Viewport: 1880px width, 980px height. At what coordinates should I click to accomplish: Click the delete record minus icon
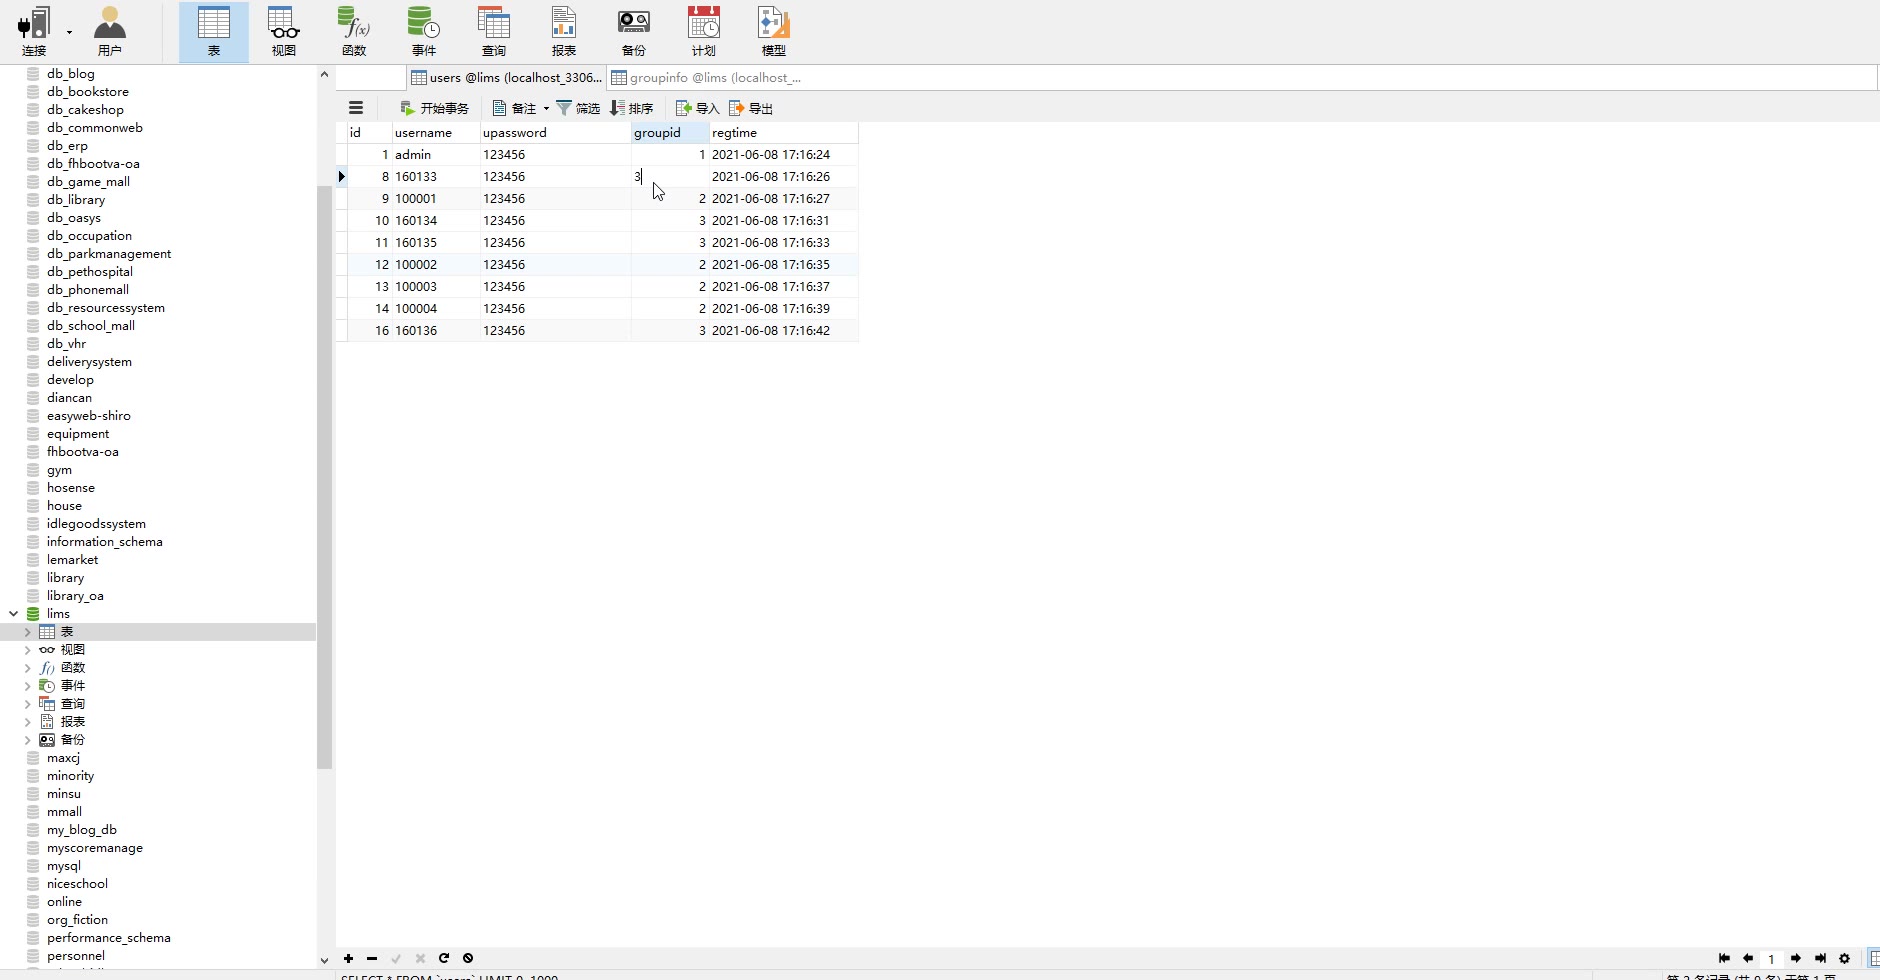coord(372,958)
